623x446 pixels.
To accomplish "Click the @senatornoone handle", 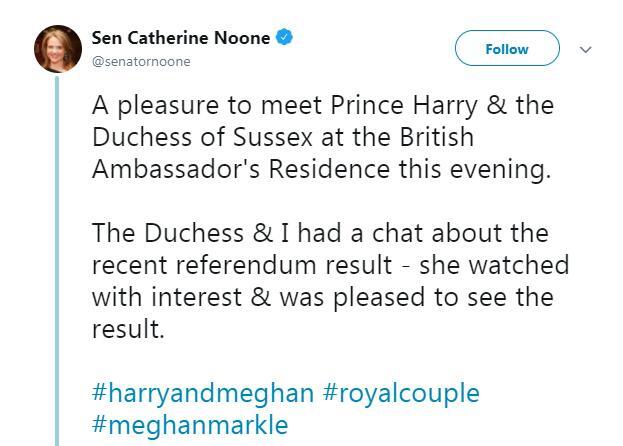I will point(141,61).
